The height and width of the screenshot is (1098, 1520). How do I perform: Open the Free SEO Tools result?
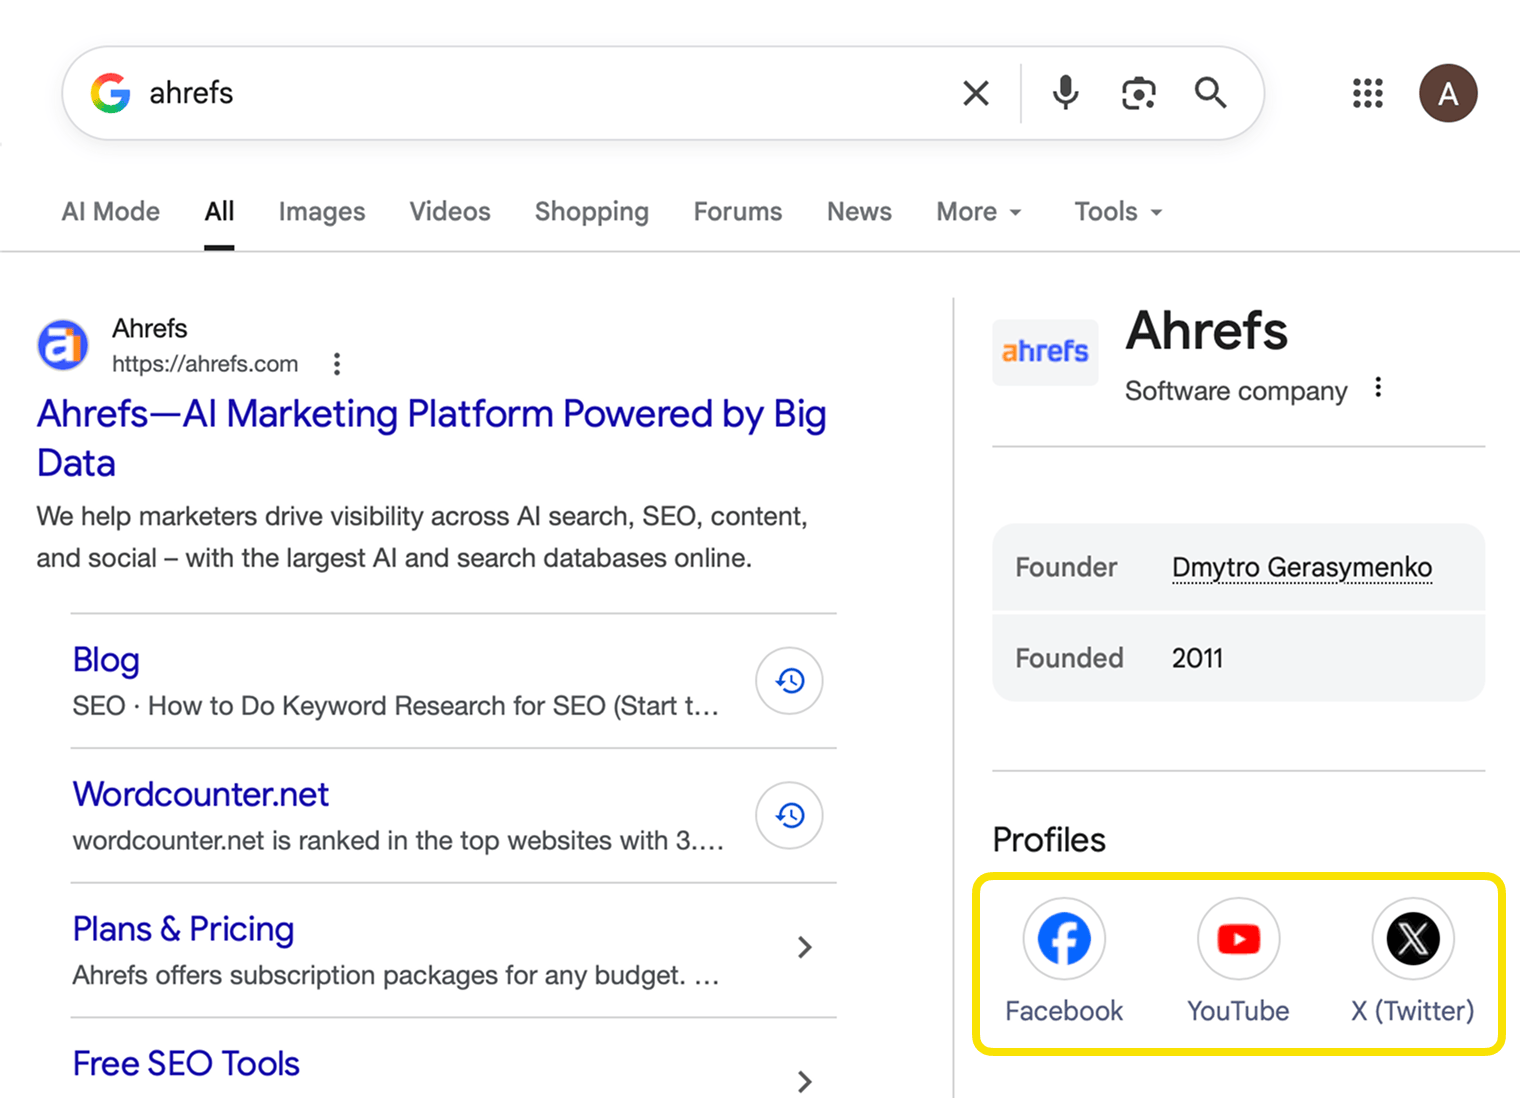click(185, 1063)
